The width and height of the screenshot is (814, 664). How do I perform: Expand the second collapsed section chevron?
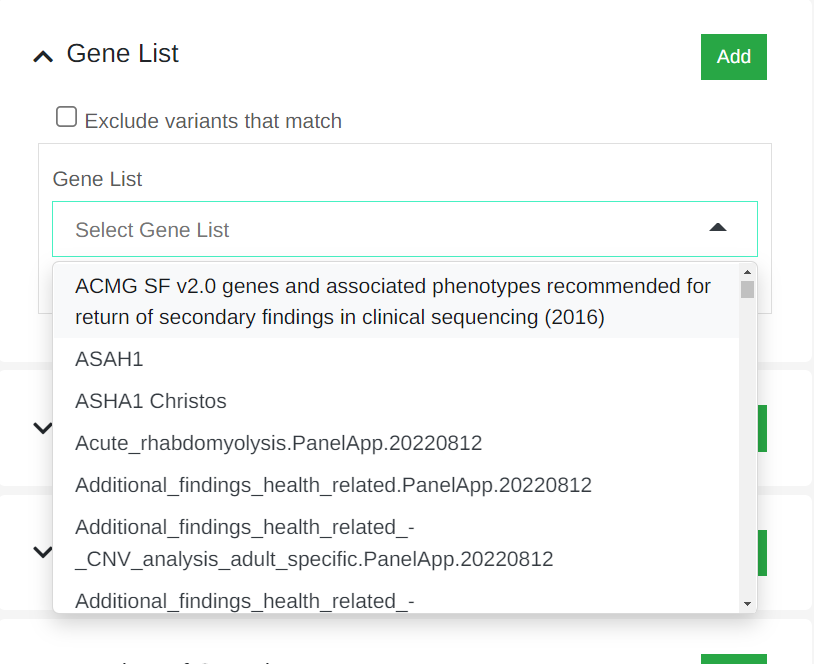pyautogui.click(x=43, y=551)
